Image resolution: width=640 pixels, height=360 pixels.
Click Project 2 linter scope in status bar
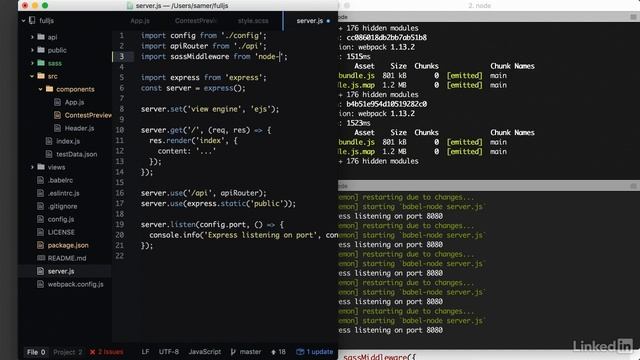pos(67,352)
